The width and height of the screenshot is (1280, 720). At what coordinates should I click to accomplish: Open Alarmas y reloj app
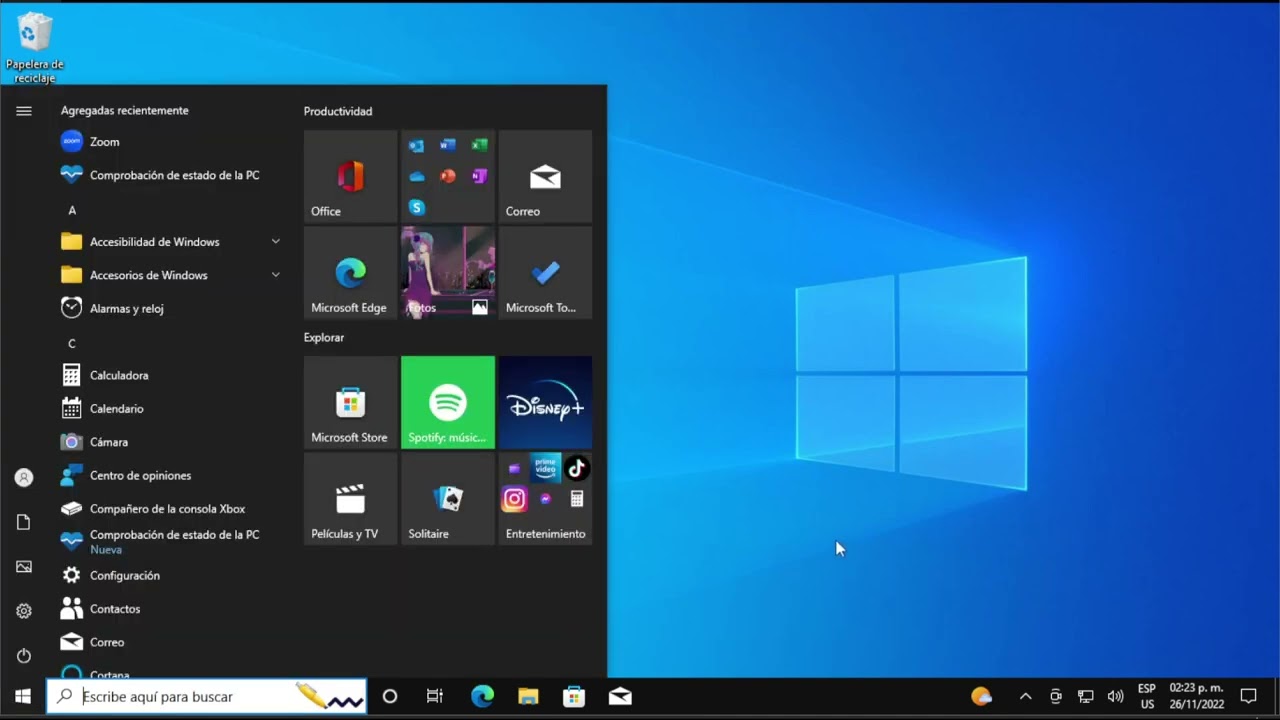pos(170,308)
